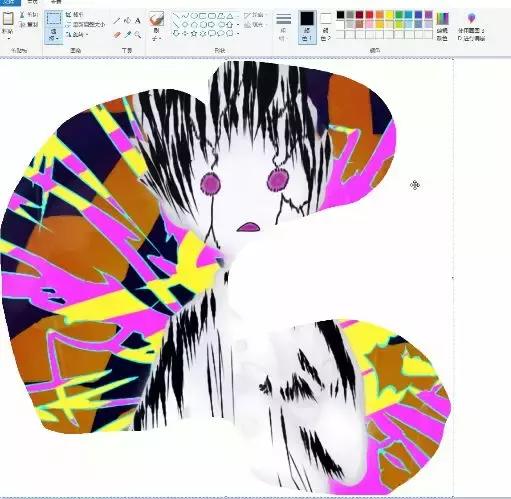
Task: Click the Crop button
Action: tap(74, 15)
